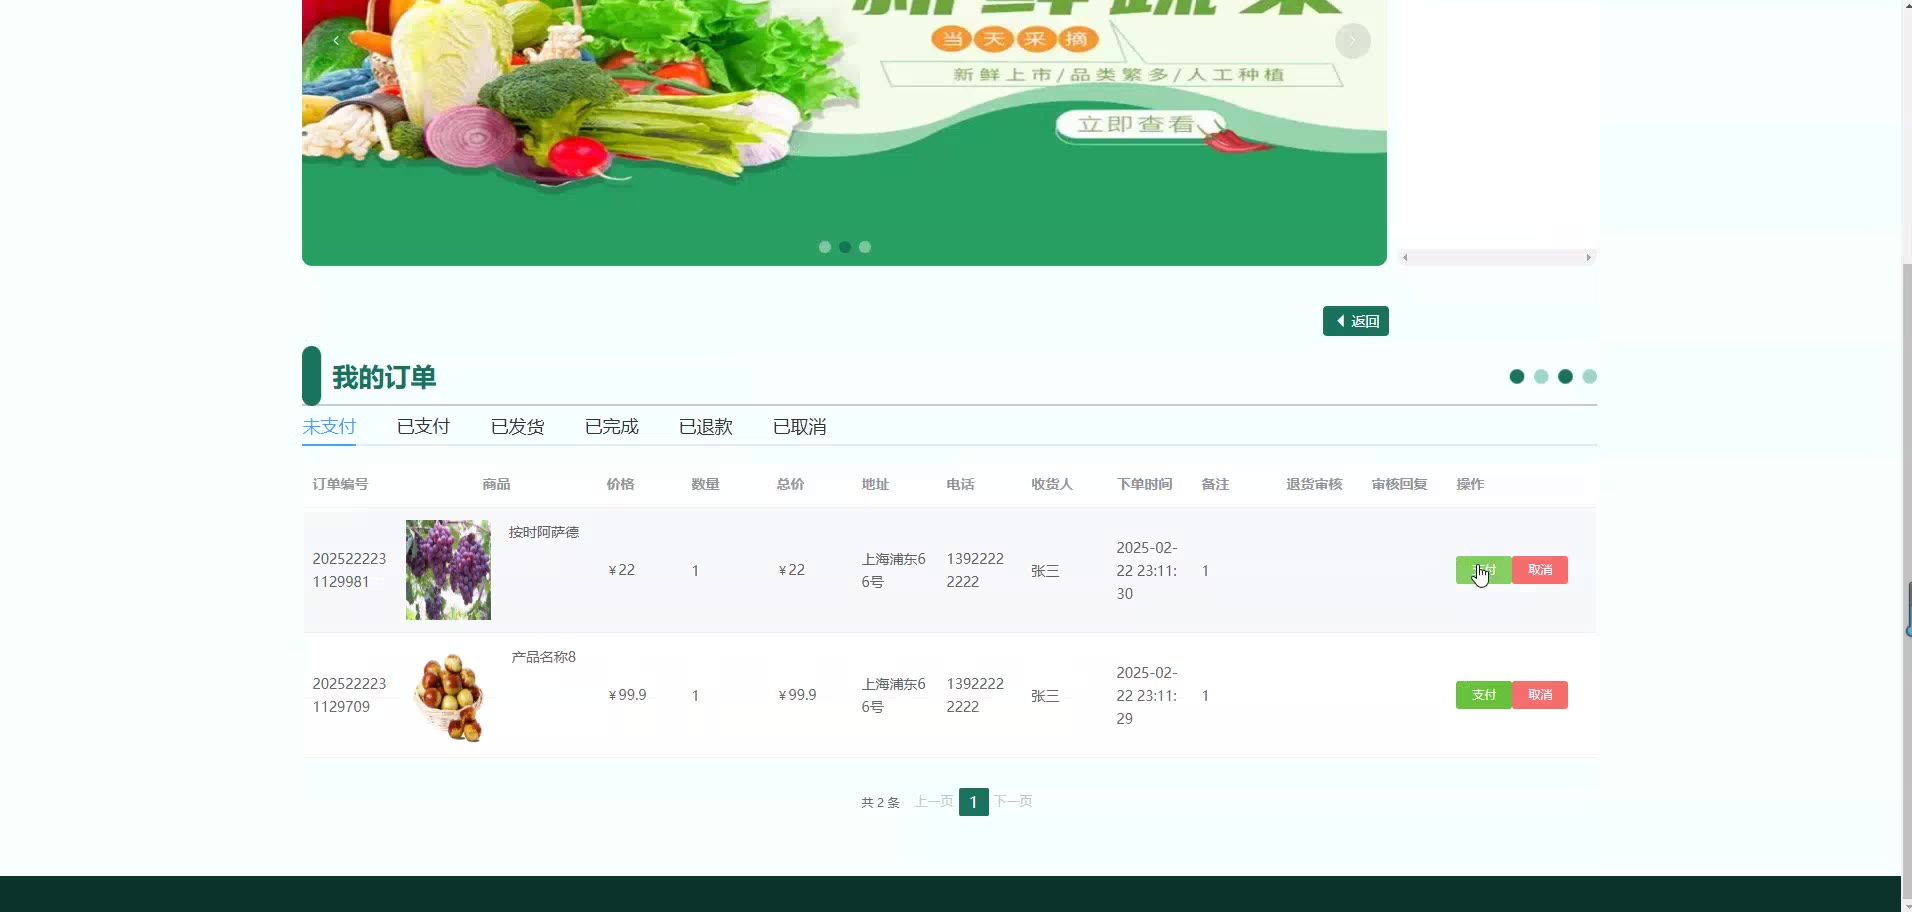The image size is (1912, 912).
Task: Click the 我的订单 section heading
Action: click(384, 378)
